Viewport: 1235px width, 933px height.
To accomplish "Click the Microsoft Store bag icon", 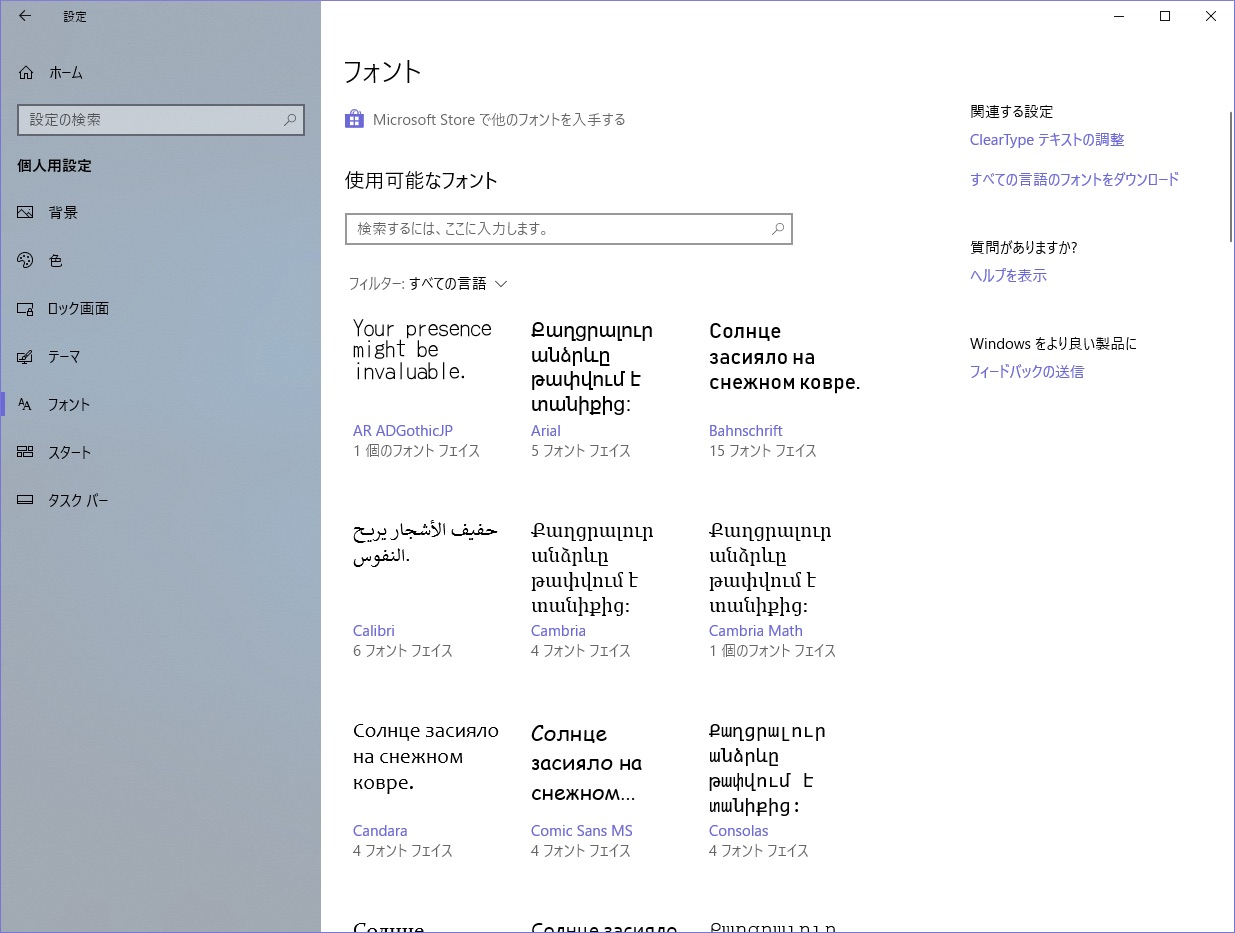I will 354,120.
